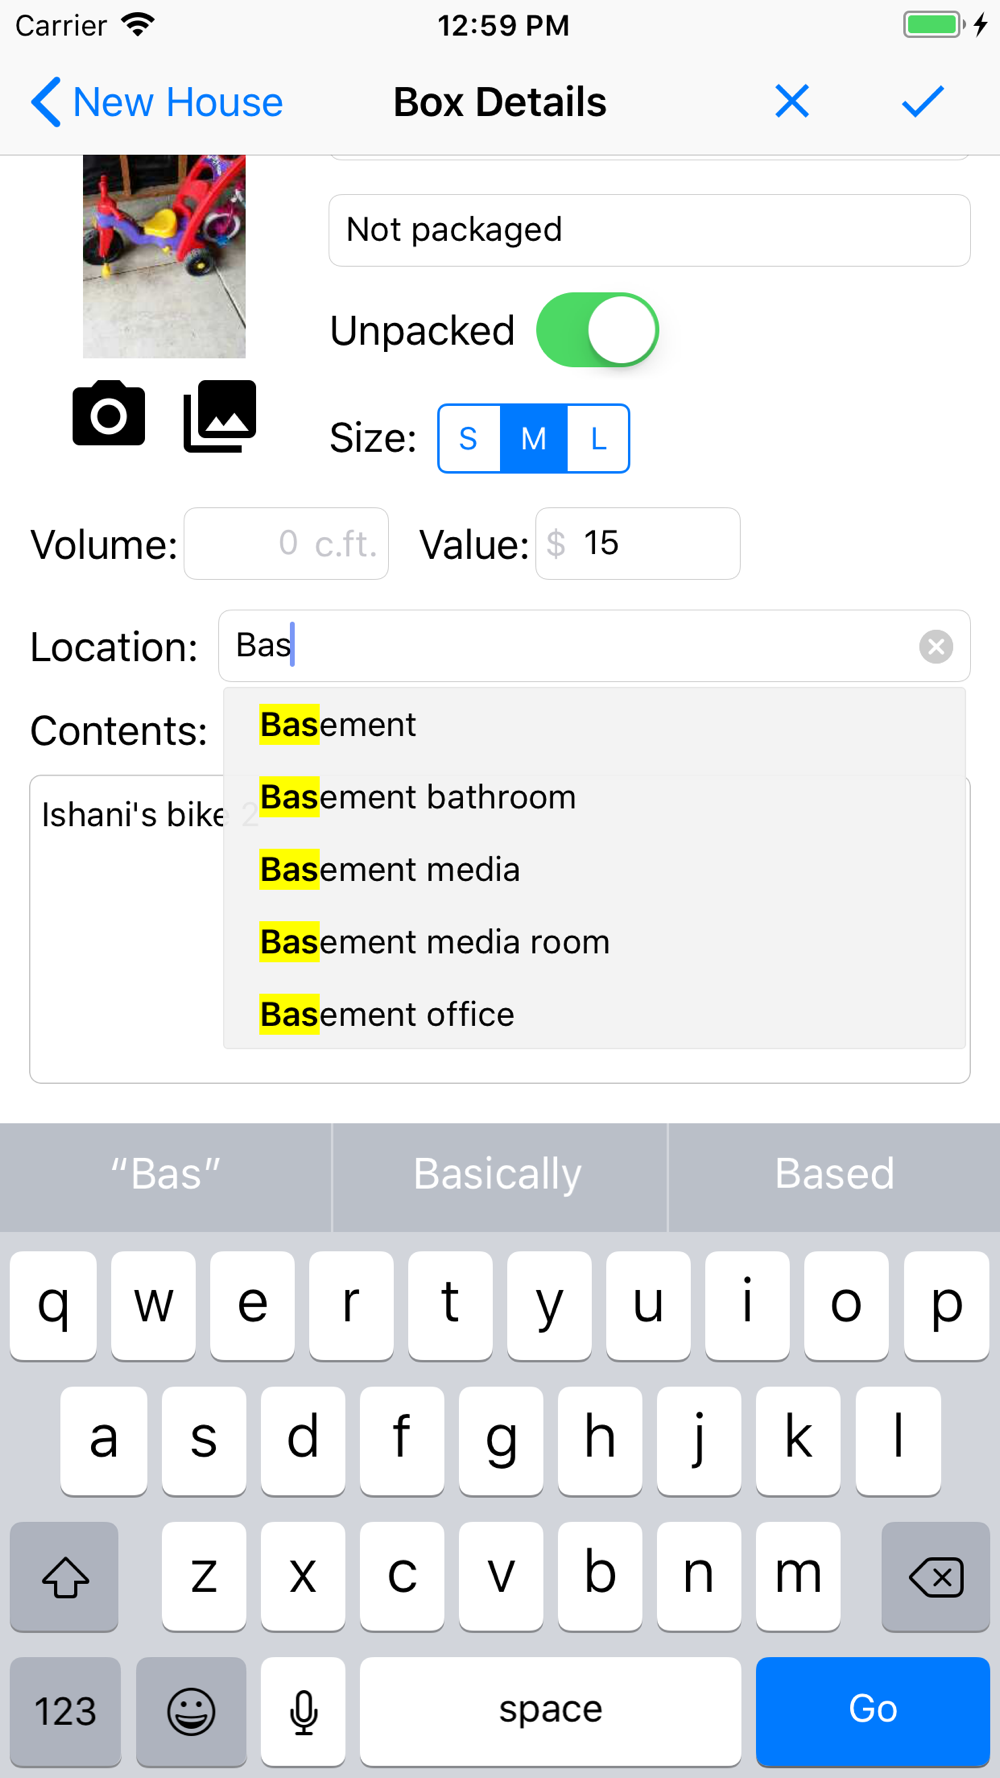
Task: Tap the shift key
Action: [x=65, y=1577]
